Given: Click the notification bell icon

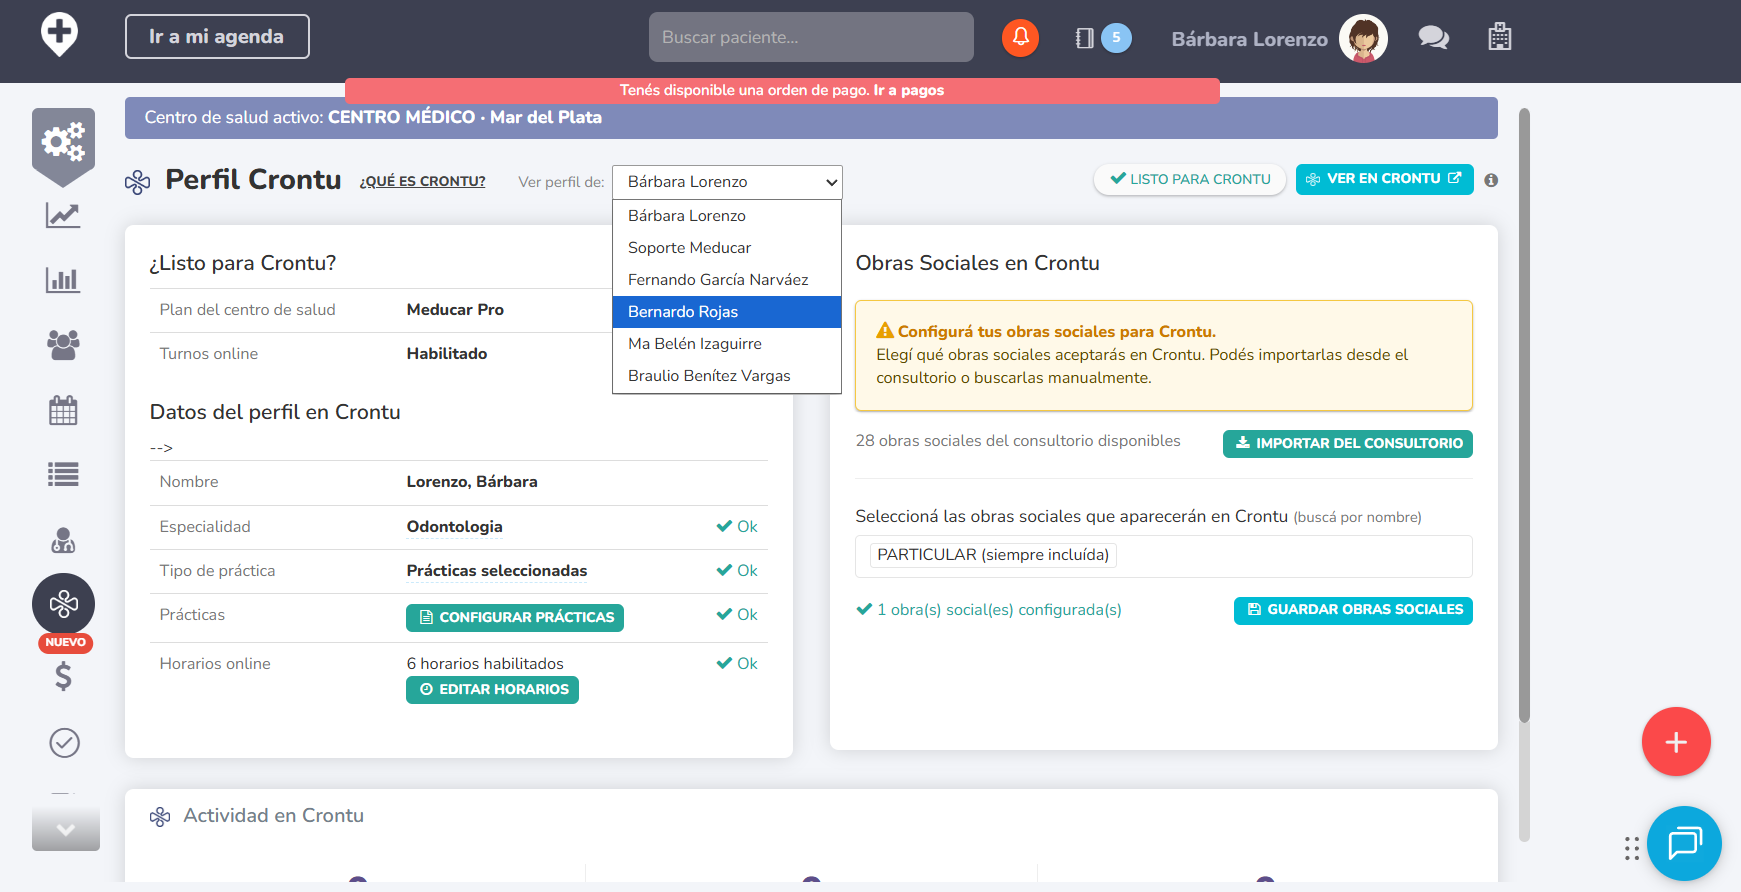Looking at the screenshot, I should pyautogui.click(x=1020, y=38).
